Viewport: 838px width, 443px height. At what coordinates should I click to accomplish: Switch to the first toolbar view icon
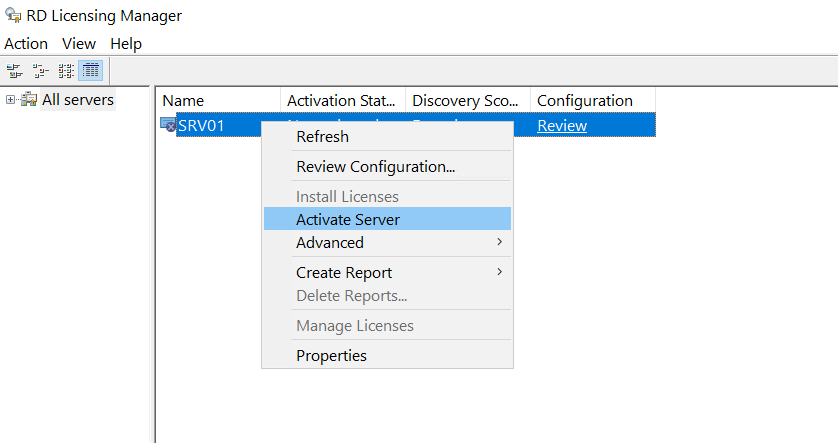pos(14,71)
